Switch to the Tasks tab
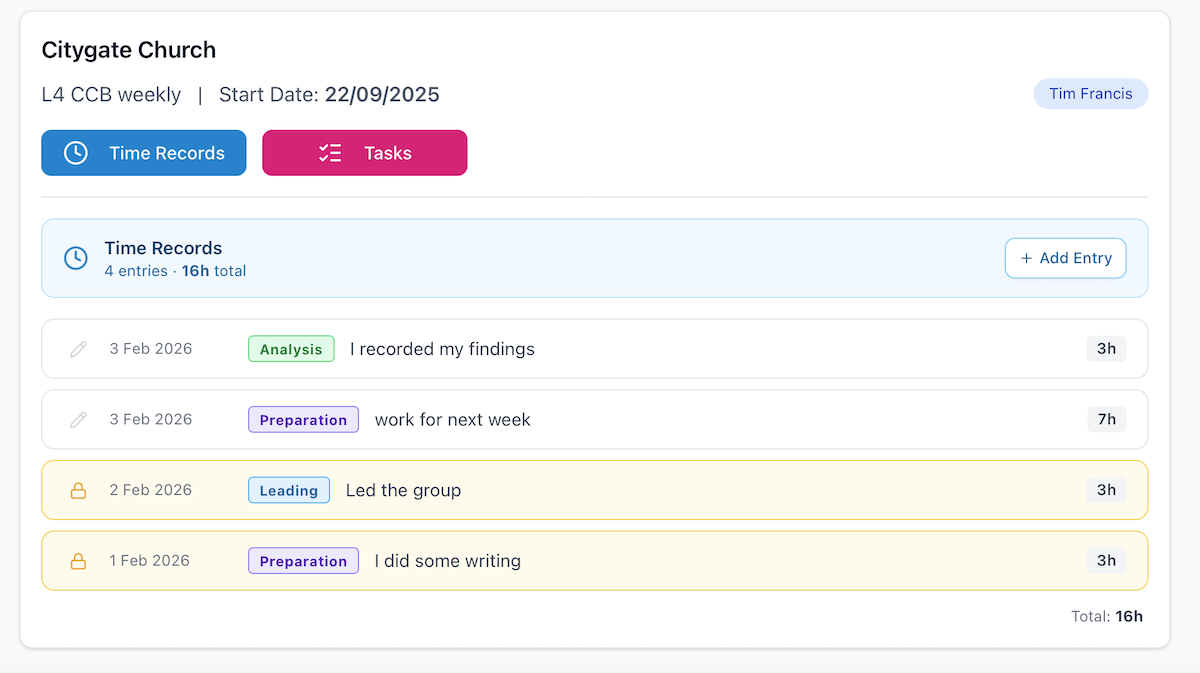The height and width of the screenshot is (673, 1200). [364, 153]
